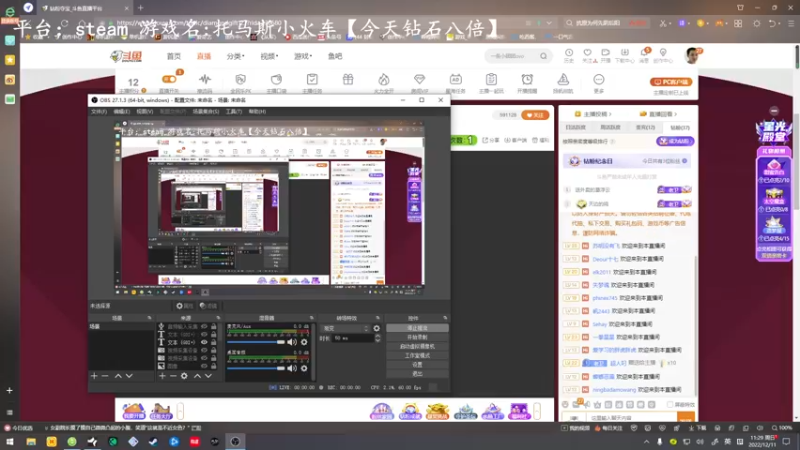Click the Start Recording button in OBS controls
Screen dimensions: 800x450
(x=417, y=337)
